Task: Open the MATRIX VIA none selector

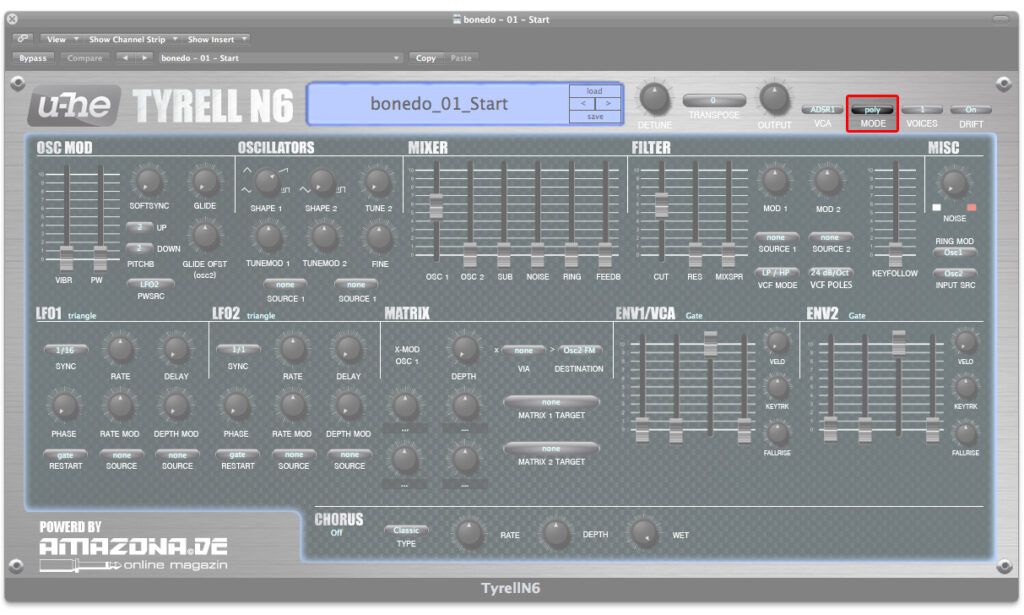Action: tap(524, 351)
